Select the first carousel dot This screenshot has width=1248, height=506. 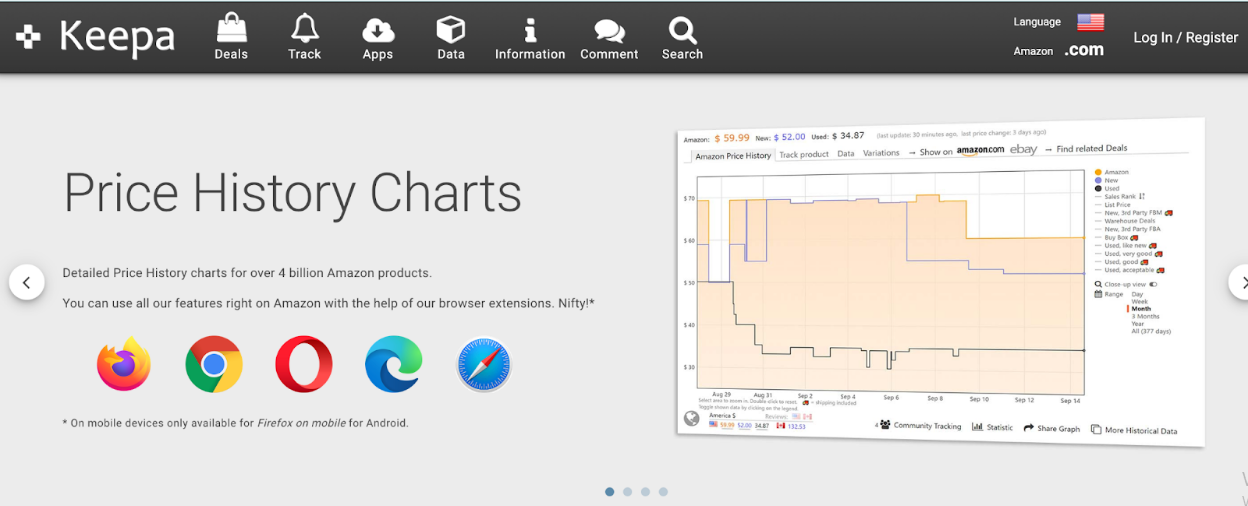pos(610,492)
